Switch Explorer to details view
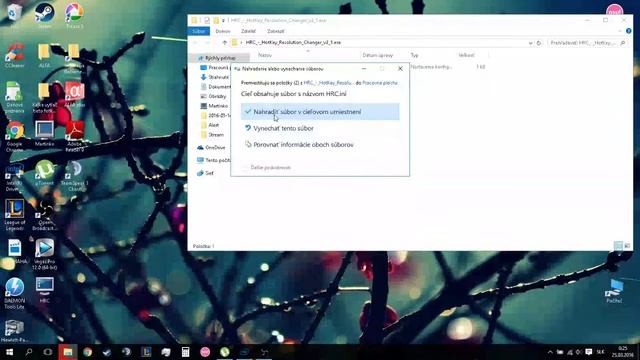Screen dimensions: 640x360 coord(618,245)
